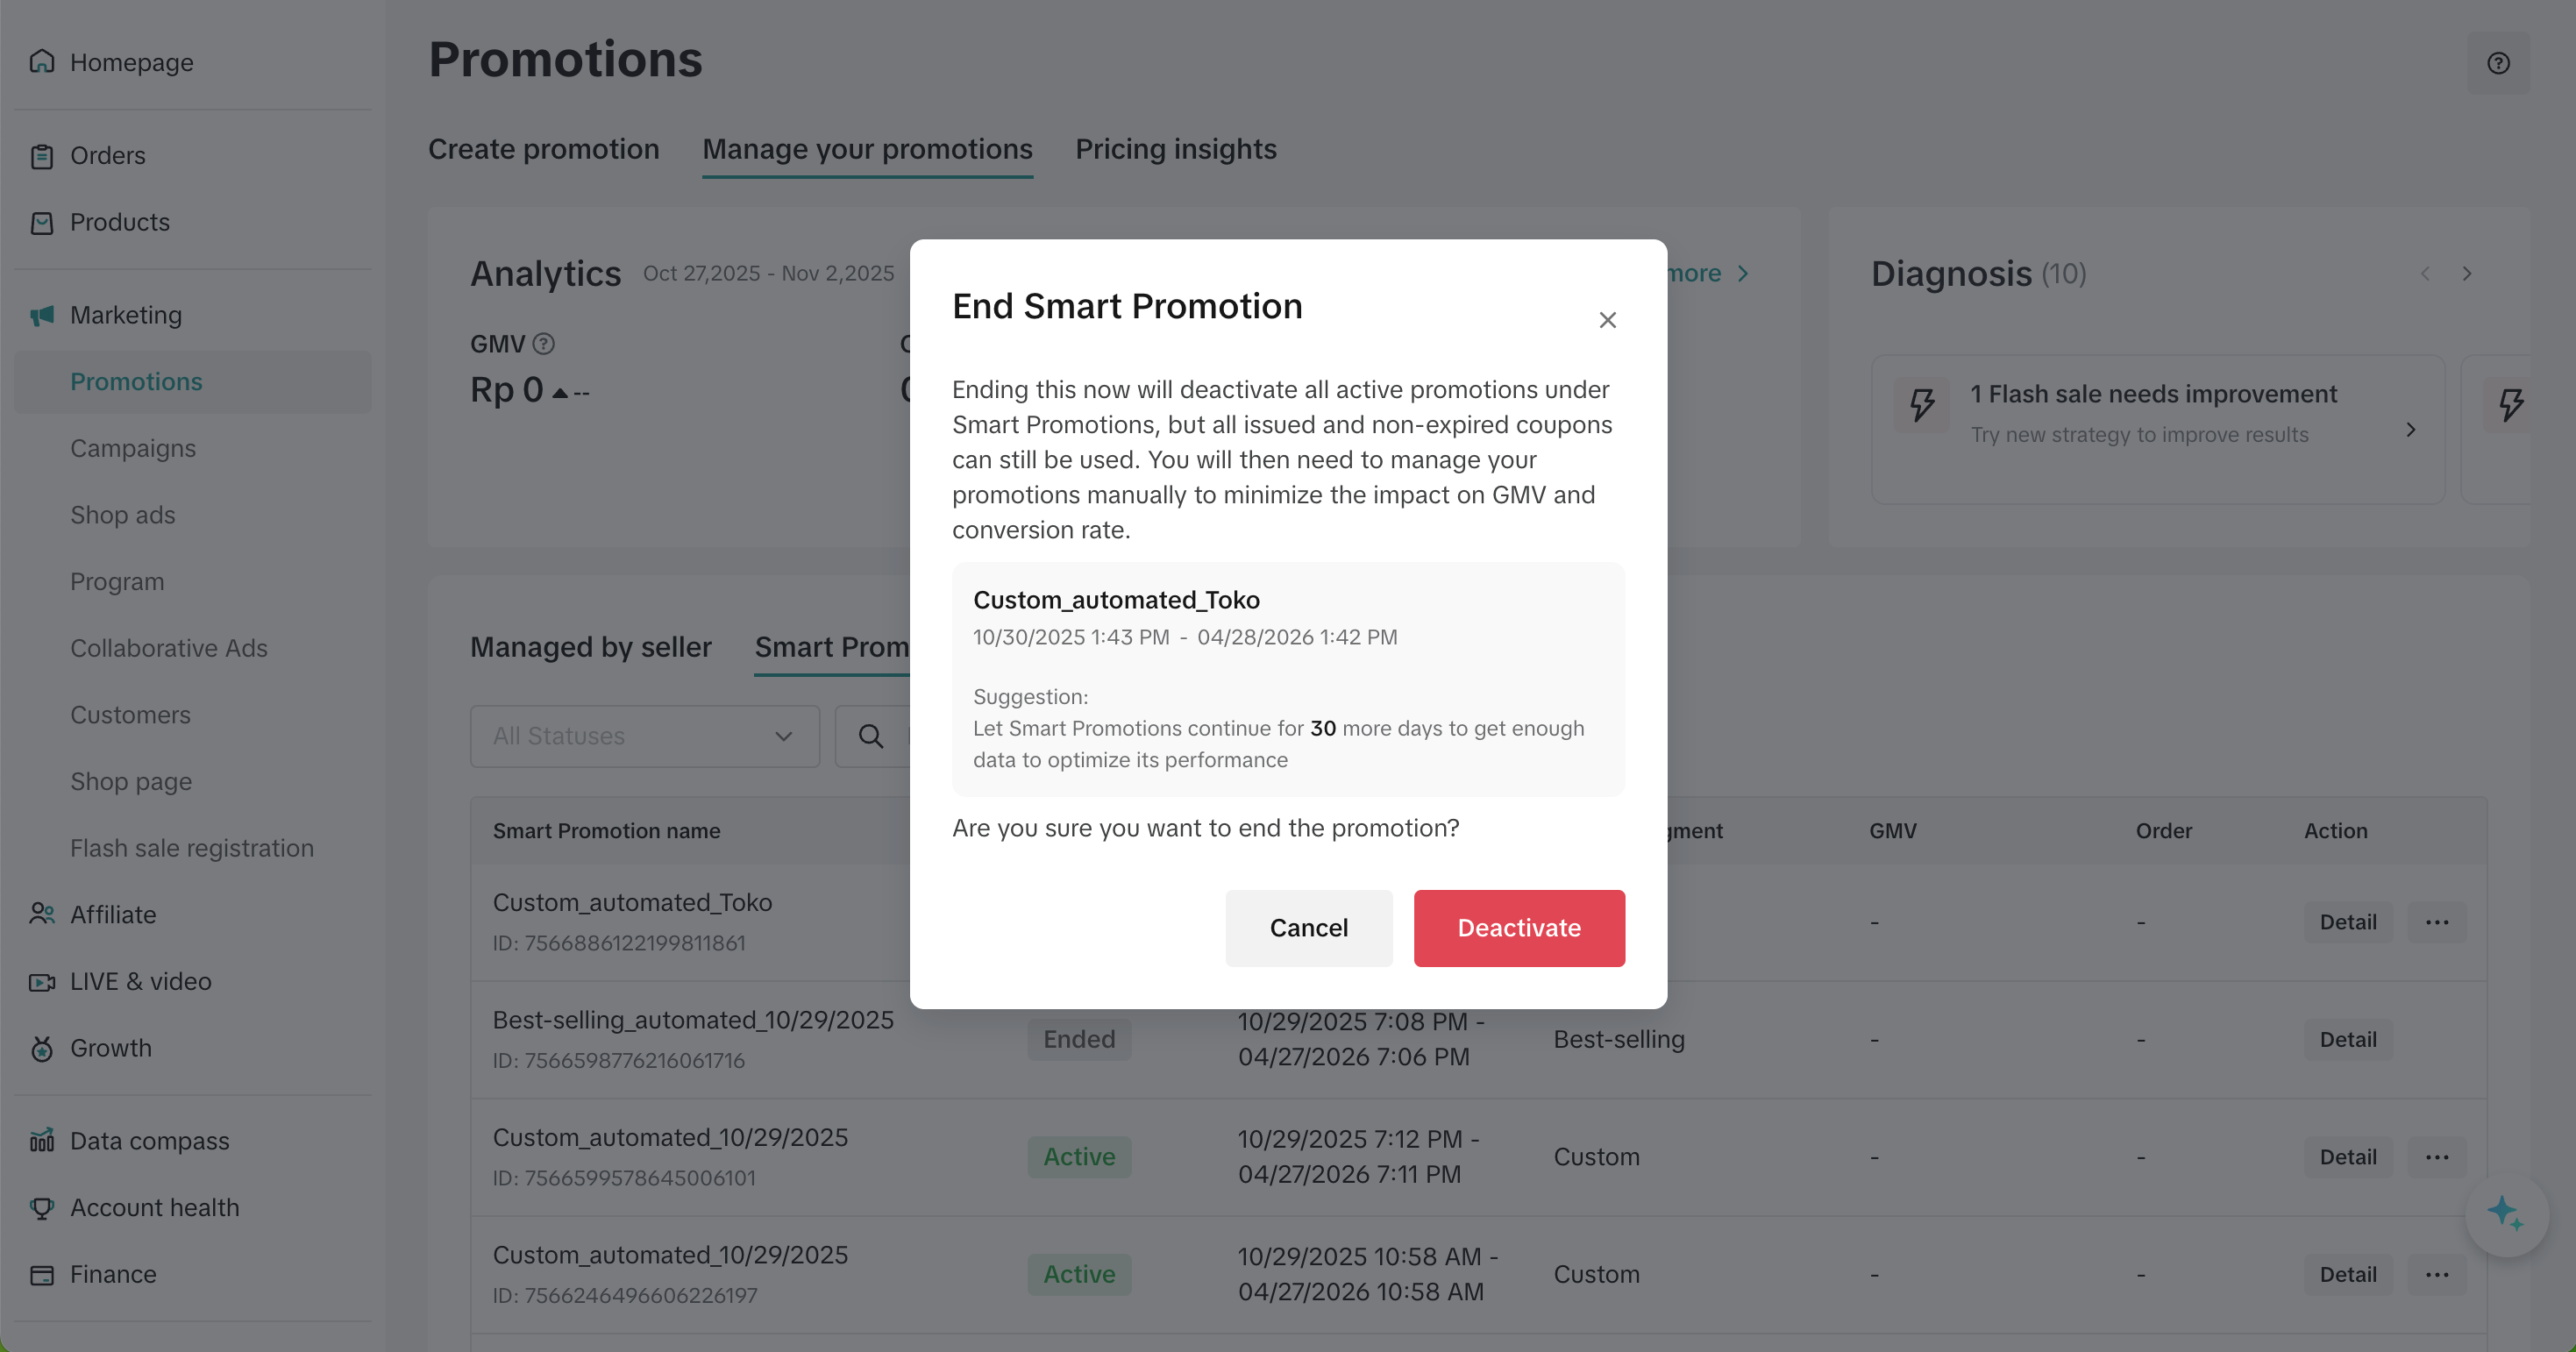Select the Managed by seller tab
Image resolution: width=2576 pixels, height=1352 pixels.
(590, 647)
